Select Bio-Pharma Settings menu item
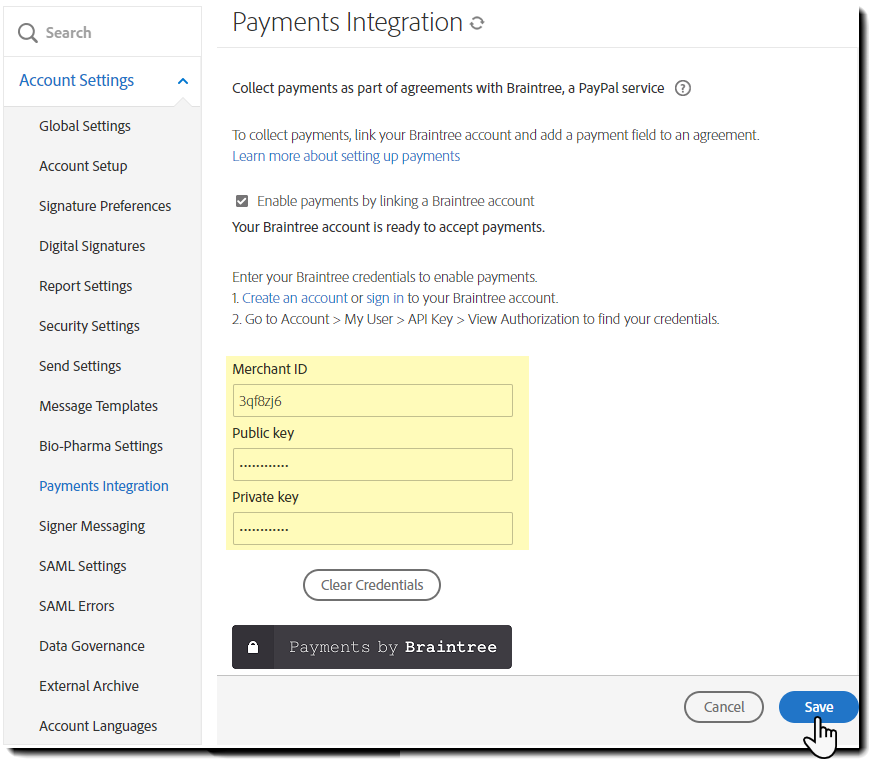The height and width of the screenshot is (783, 869). point(101,446)
